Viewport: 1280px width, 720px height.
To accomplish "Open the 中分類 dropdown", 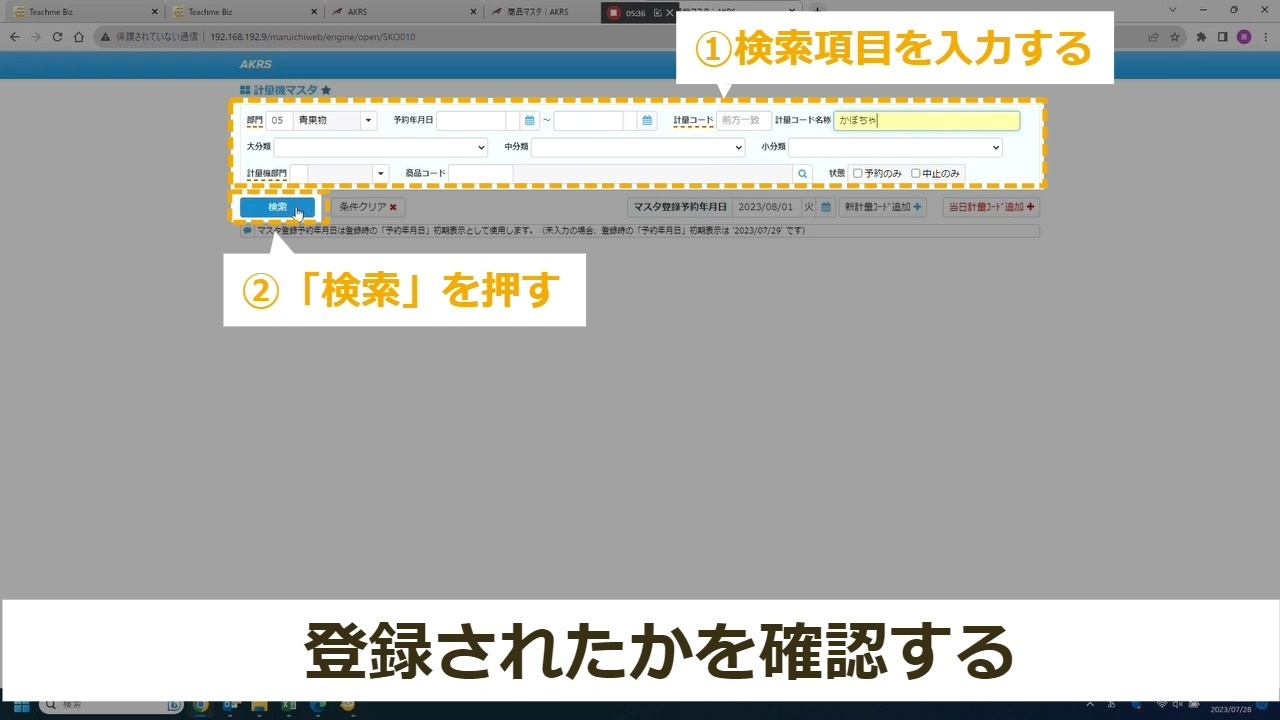I will pos(638,147).
